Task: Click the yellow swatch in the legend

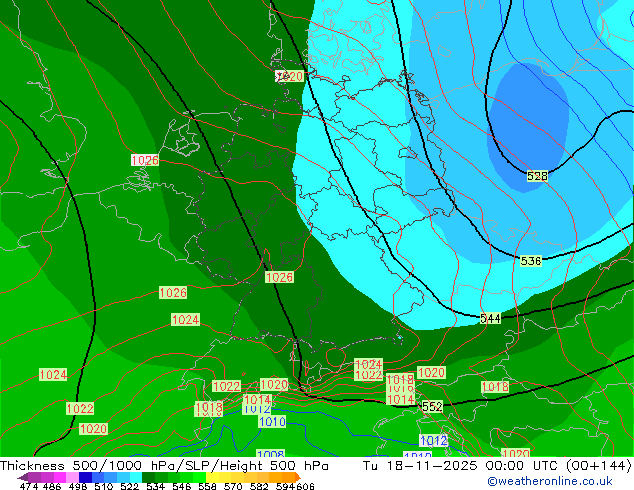Action: 212,477
